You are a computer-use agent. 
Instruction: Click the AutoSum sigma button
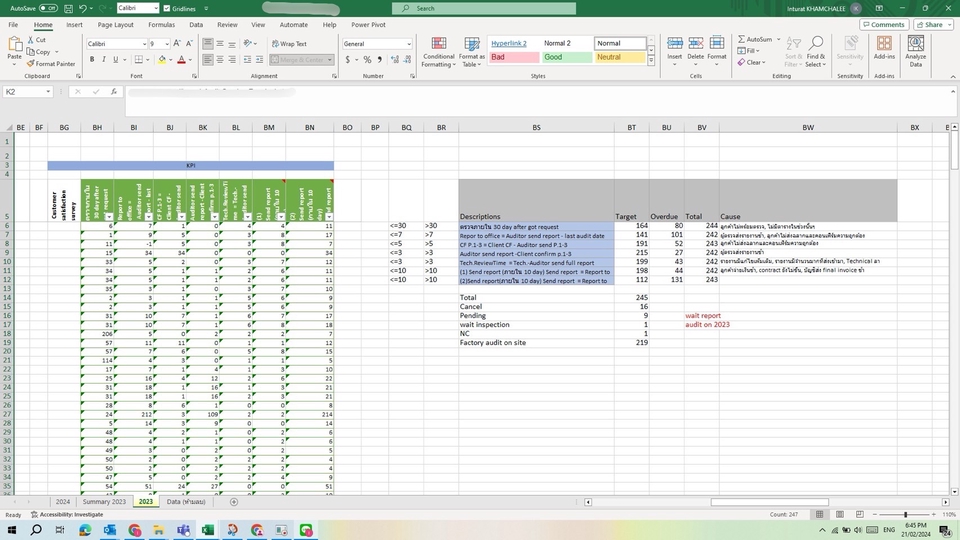754,39
